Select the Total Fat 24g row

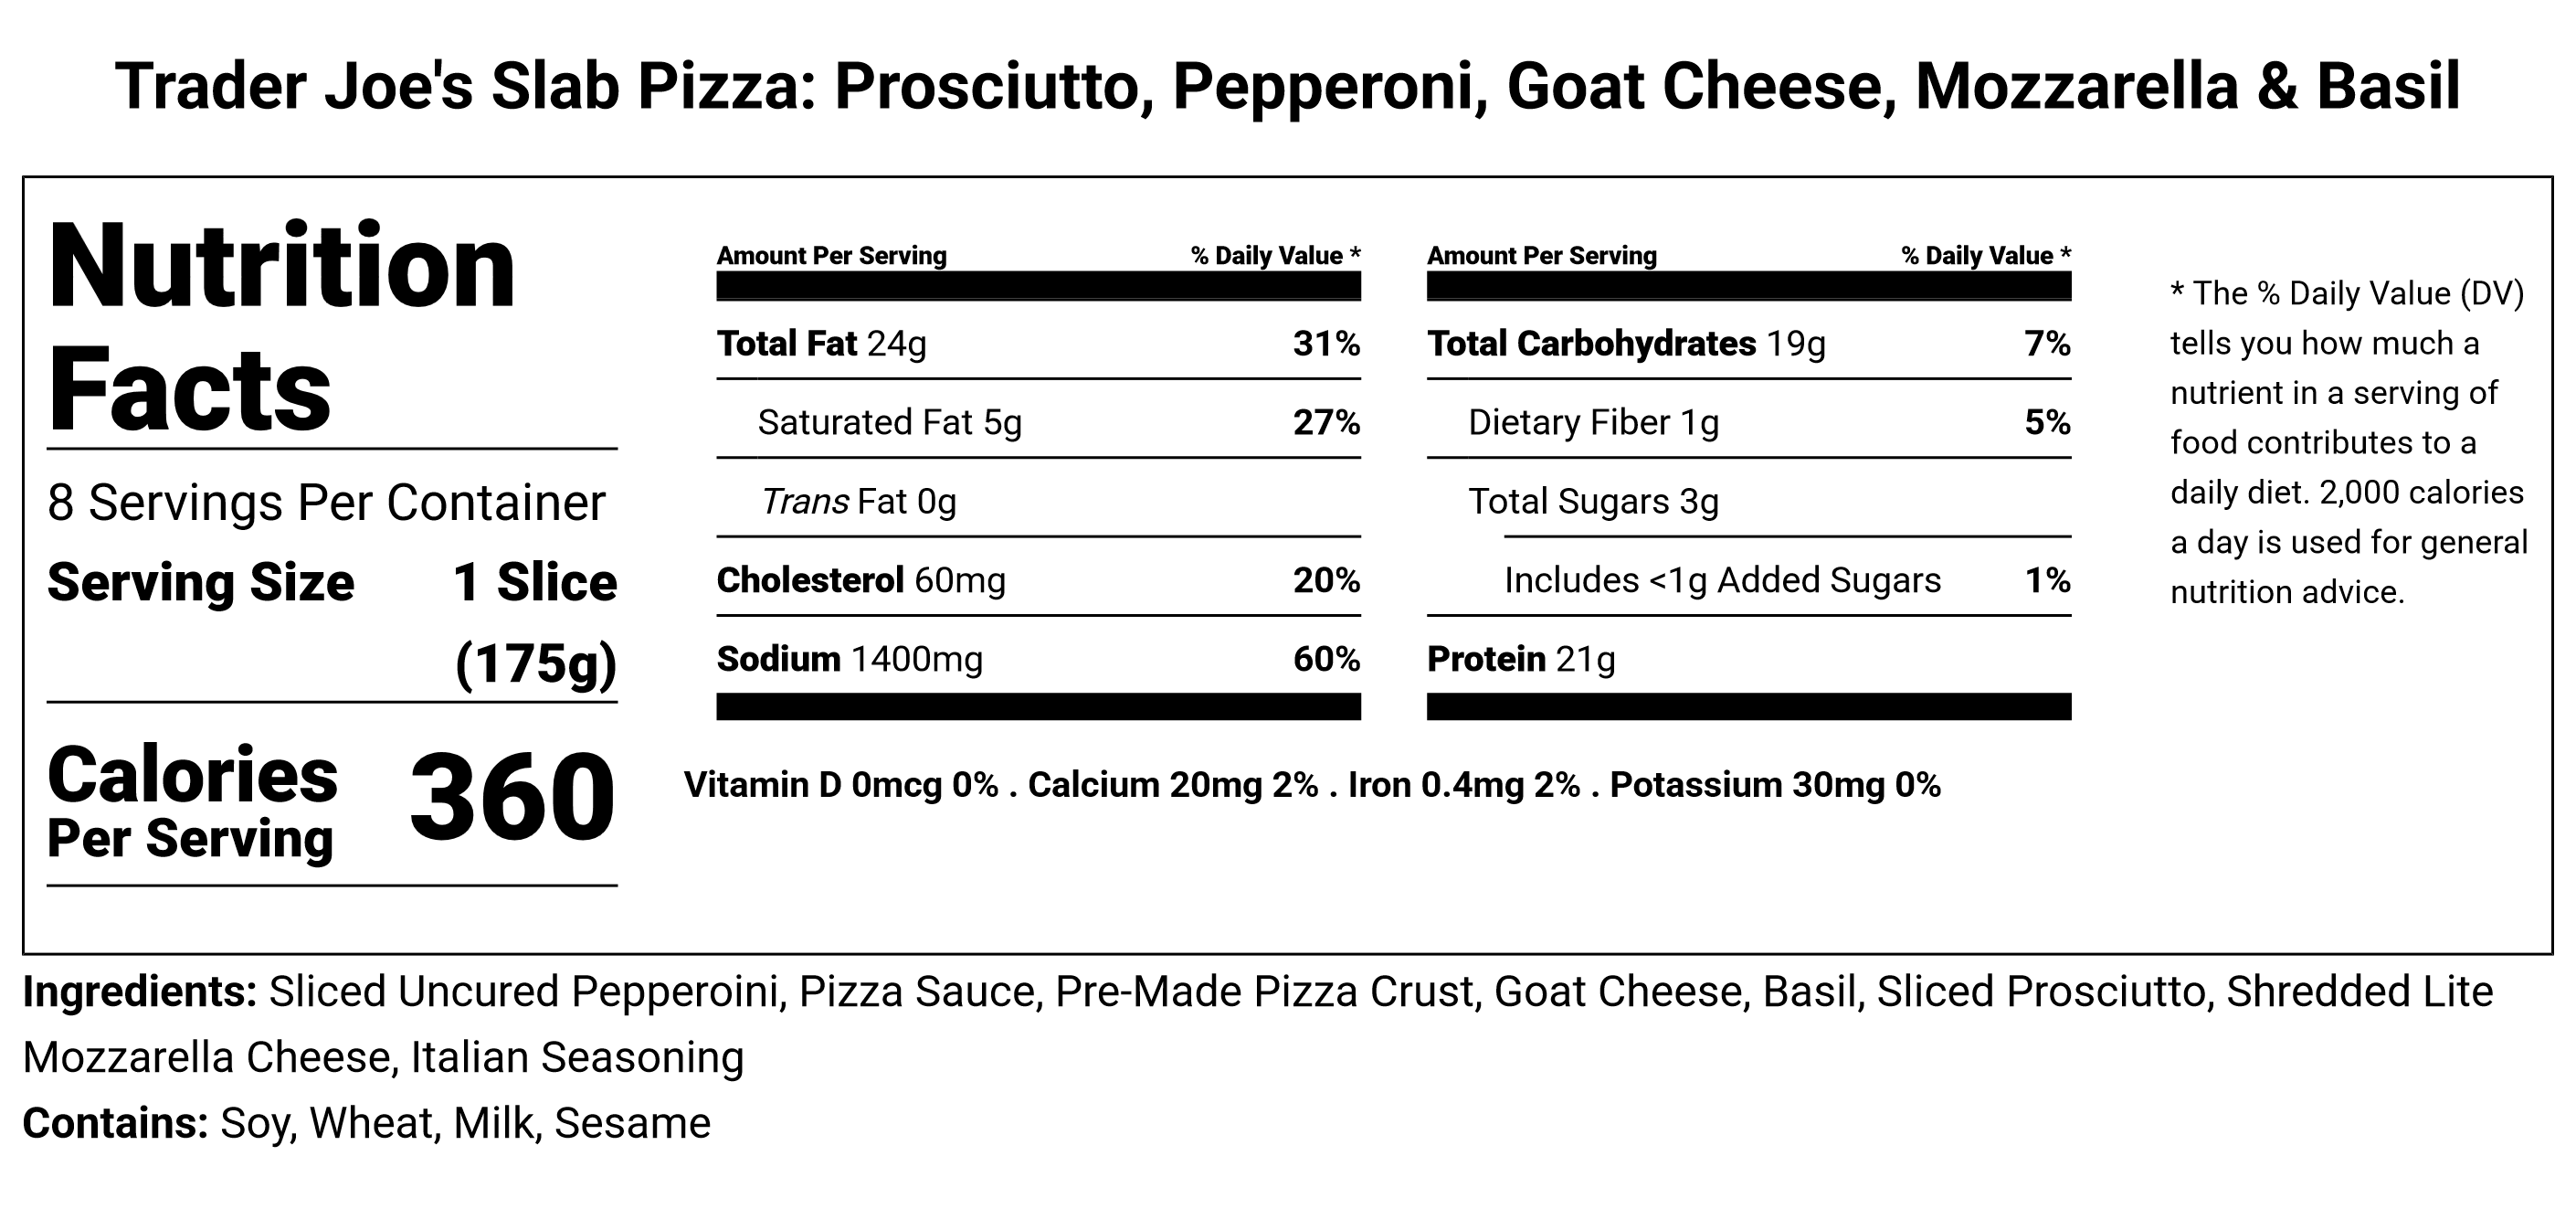coord(821,344)
